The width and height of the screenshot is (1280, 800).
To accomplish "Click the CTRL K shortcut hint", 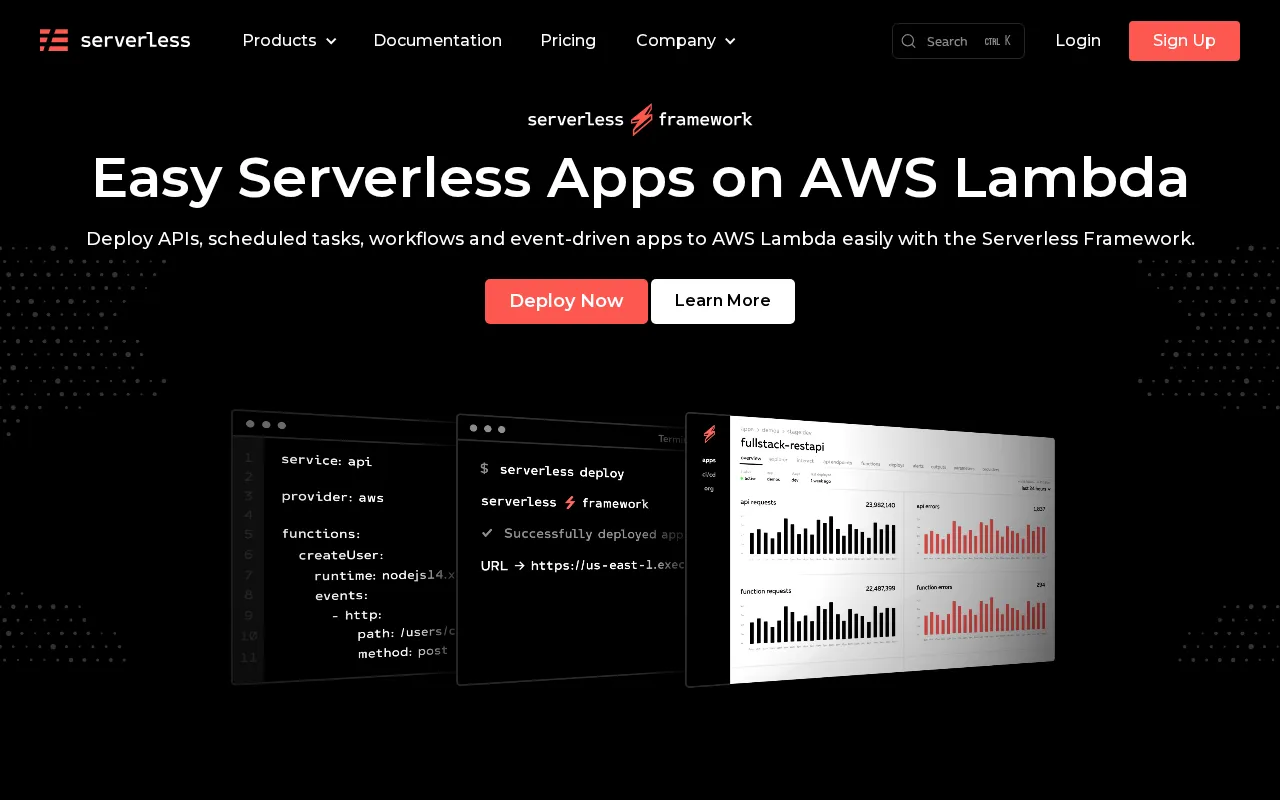I will coord(997,41).
